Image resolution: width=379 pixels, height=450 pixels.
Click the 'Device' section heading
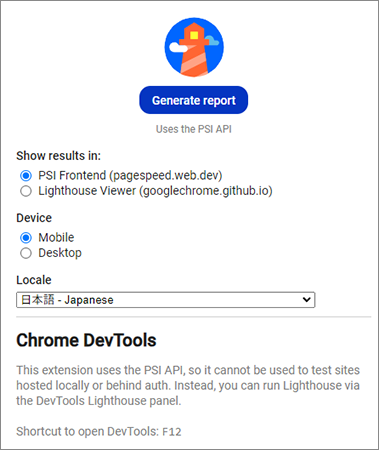click(x=34, y=218)
